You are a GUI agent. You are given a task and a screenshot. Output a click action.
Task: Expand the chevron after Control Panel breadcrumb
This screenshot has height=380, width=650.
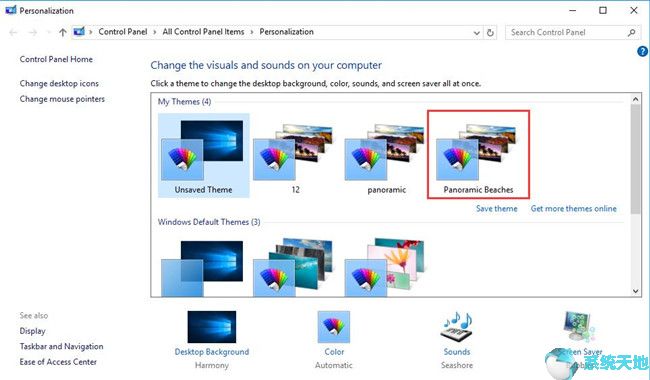155,32
